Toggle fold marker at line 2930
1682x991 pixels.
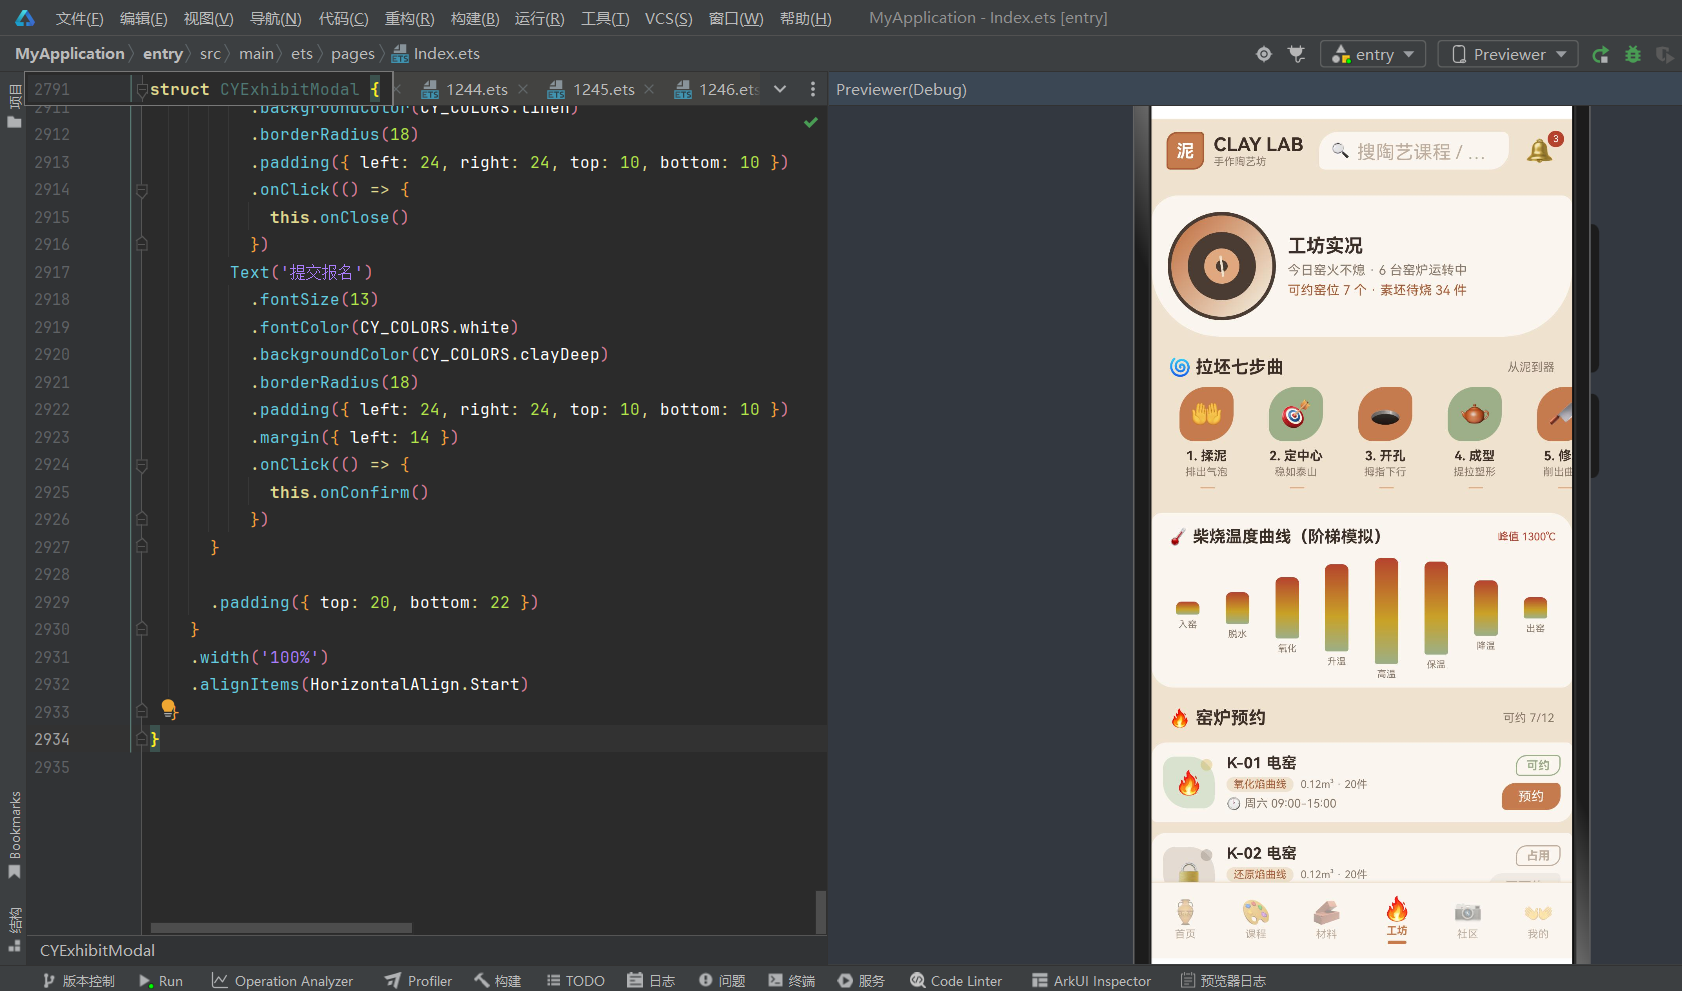(142, 630)
